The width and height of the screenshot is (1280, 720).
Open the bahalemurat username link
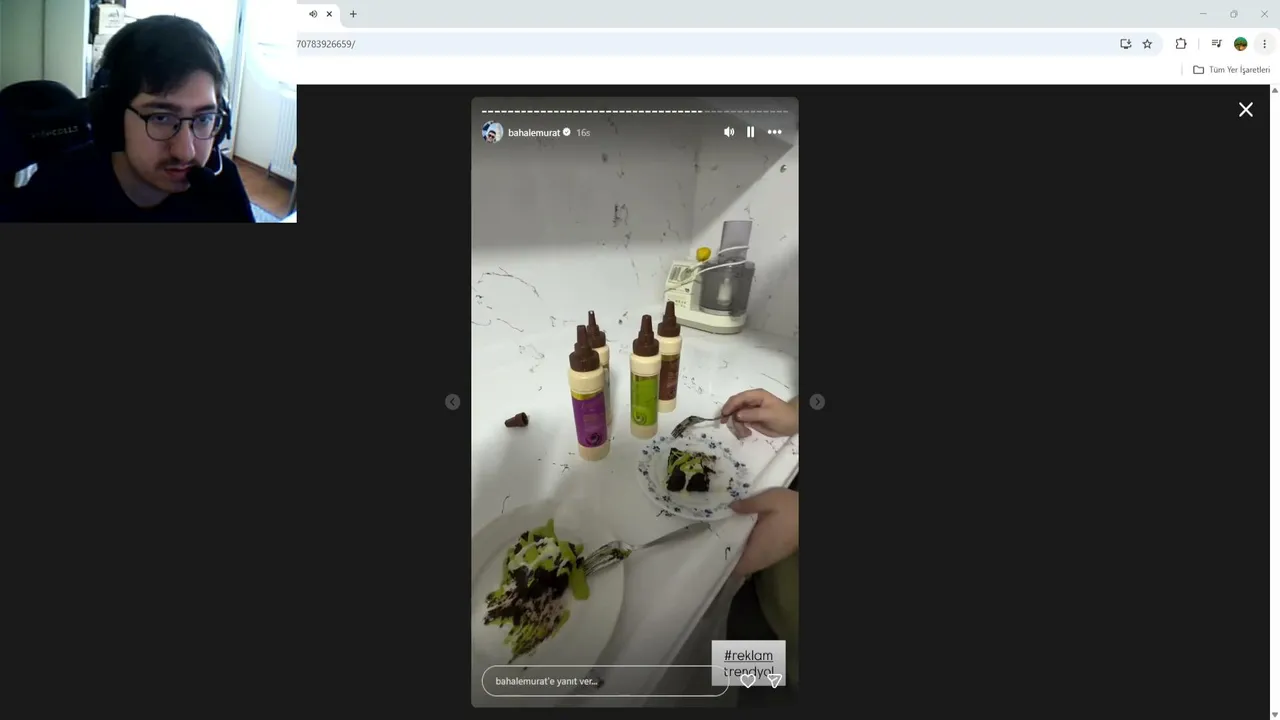(534, 132)
